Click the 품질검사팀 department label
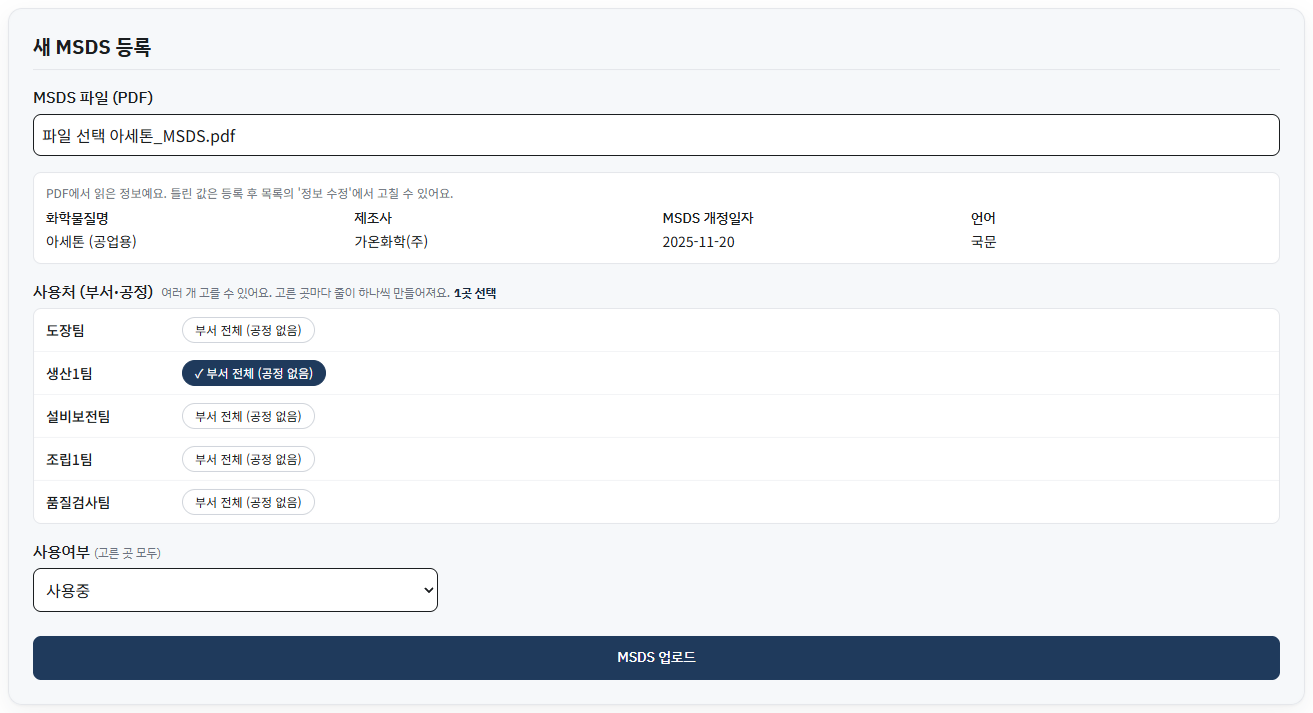This screenshot has height=713, width=1313. point(78,502)
